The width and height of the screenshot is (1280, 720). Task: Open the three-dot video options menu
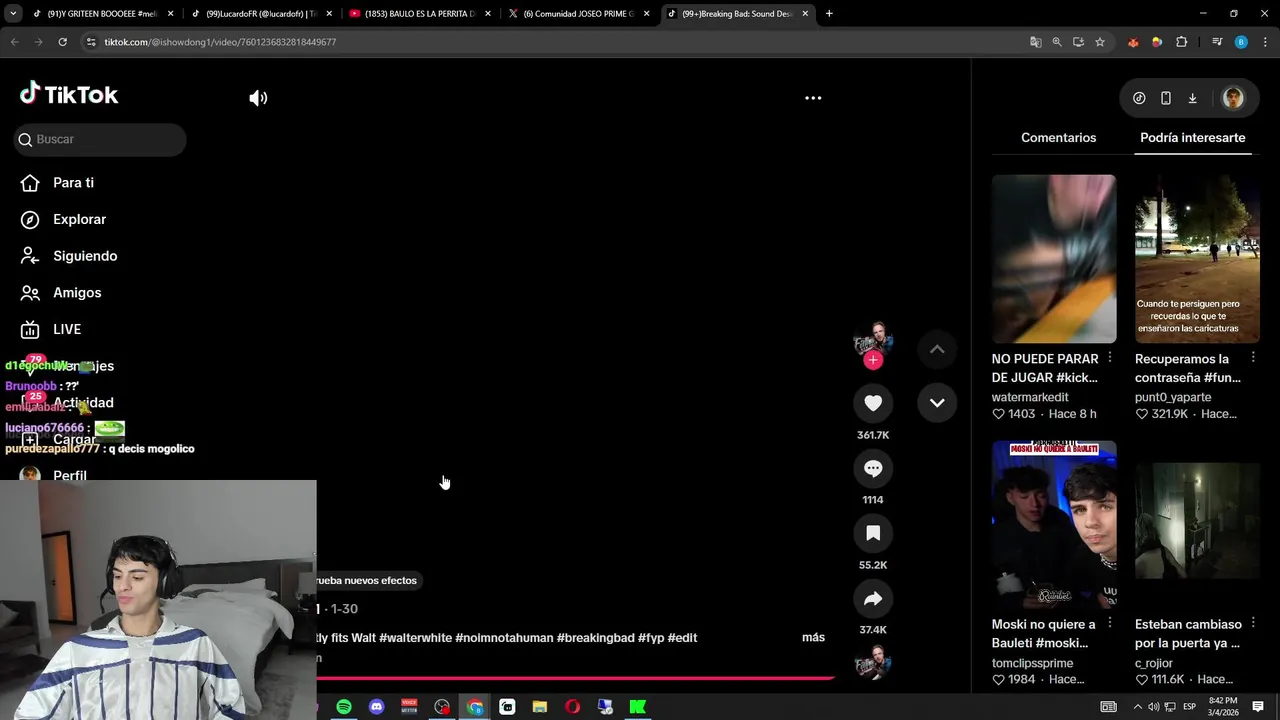[813, 98]
